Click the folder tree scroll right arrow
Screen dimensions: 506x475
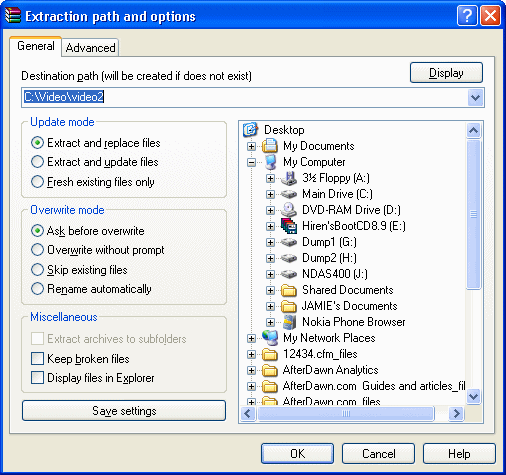coord(456,414)
